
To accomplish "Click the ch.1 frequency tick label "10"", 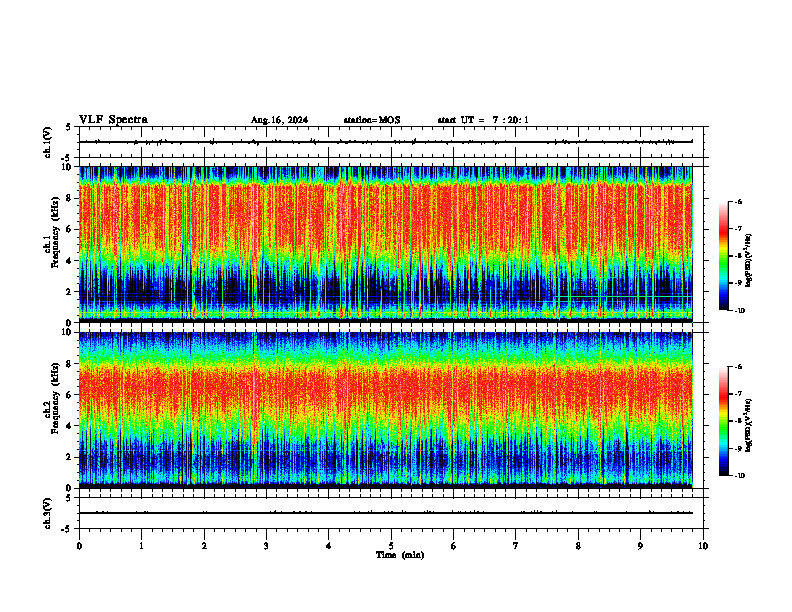I will pyautogui.click(x=68, y=167).
